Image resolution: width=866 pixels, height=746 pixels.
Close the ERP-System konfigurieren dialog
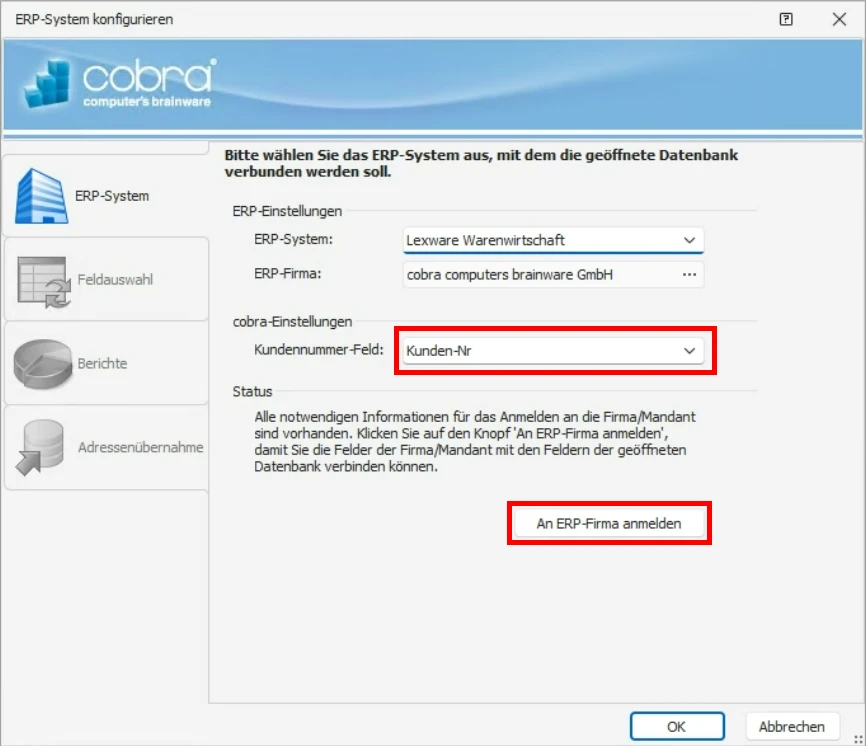pos(839,19)
